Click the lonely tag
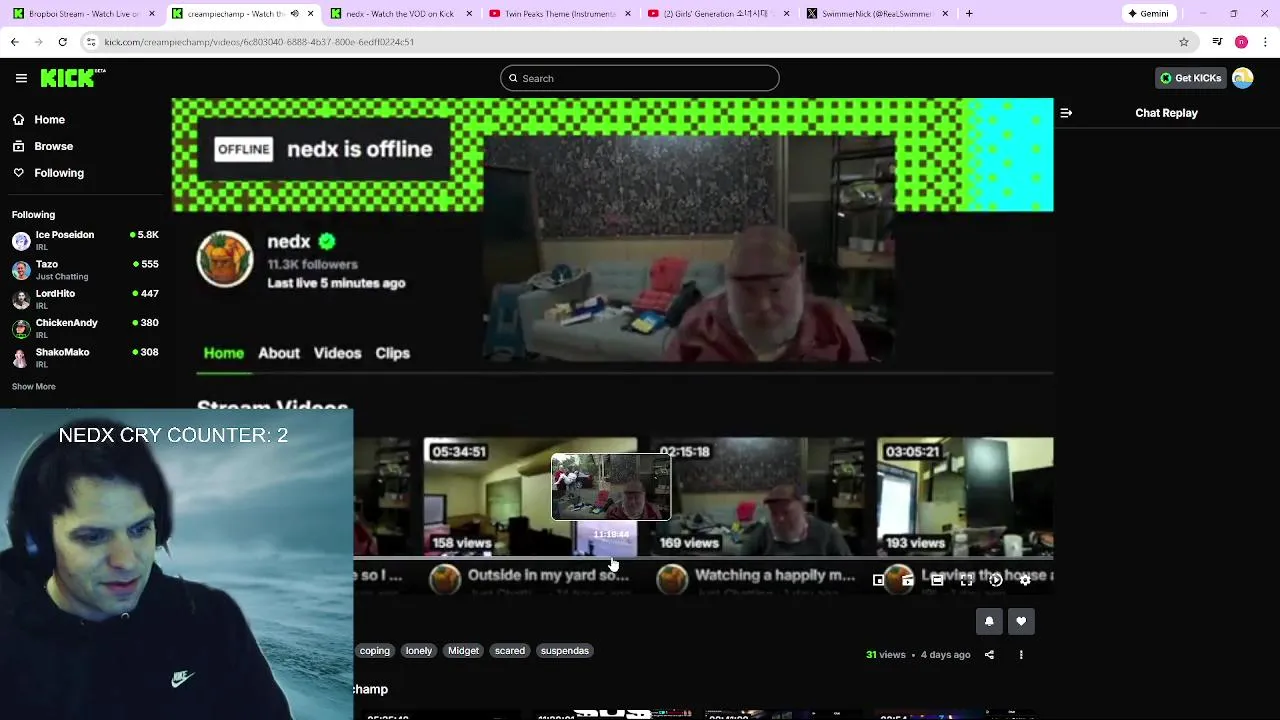Image resolution: width=1280 pixels, height=720 pixels. click(419, 651)
